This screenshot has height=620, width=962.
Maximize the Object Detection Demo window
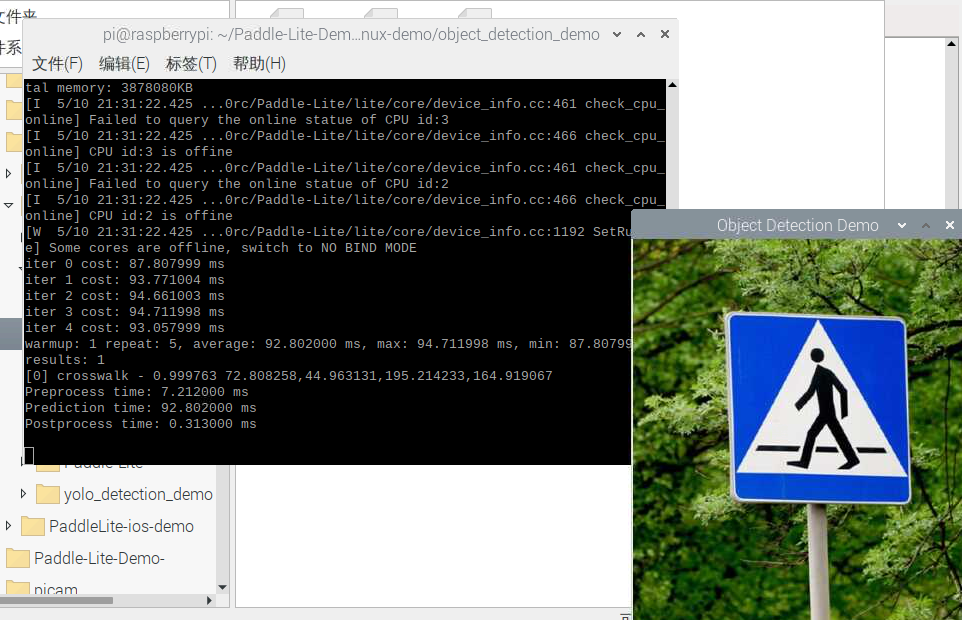tap(926, 225)
